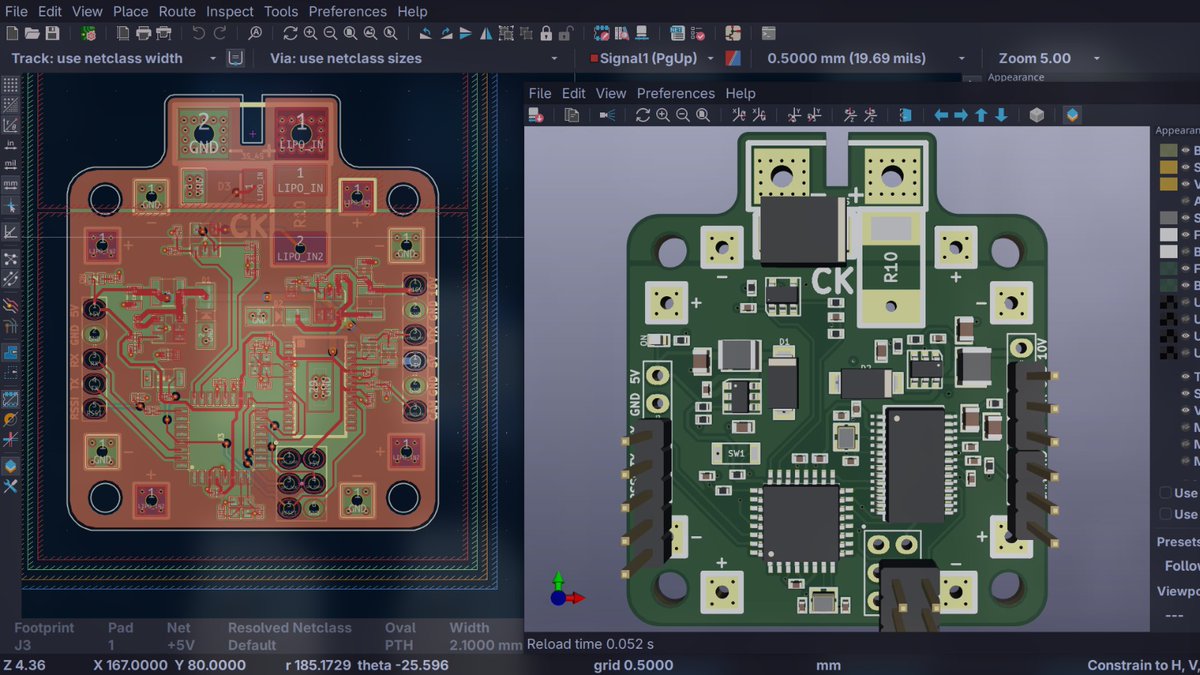Lock selected items with closed padlock

click(546, 33)
